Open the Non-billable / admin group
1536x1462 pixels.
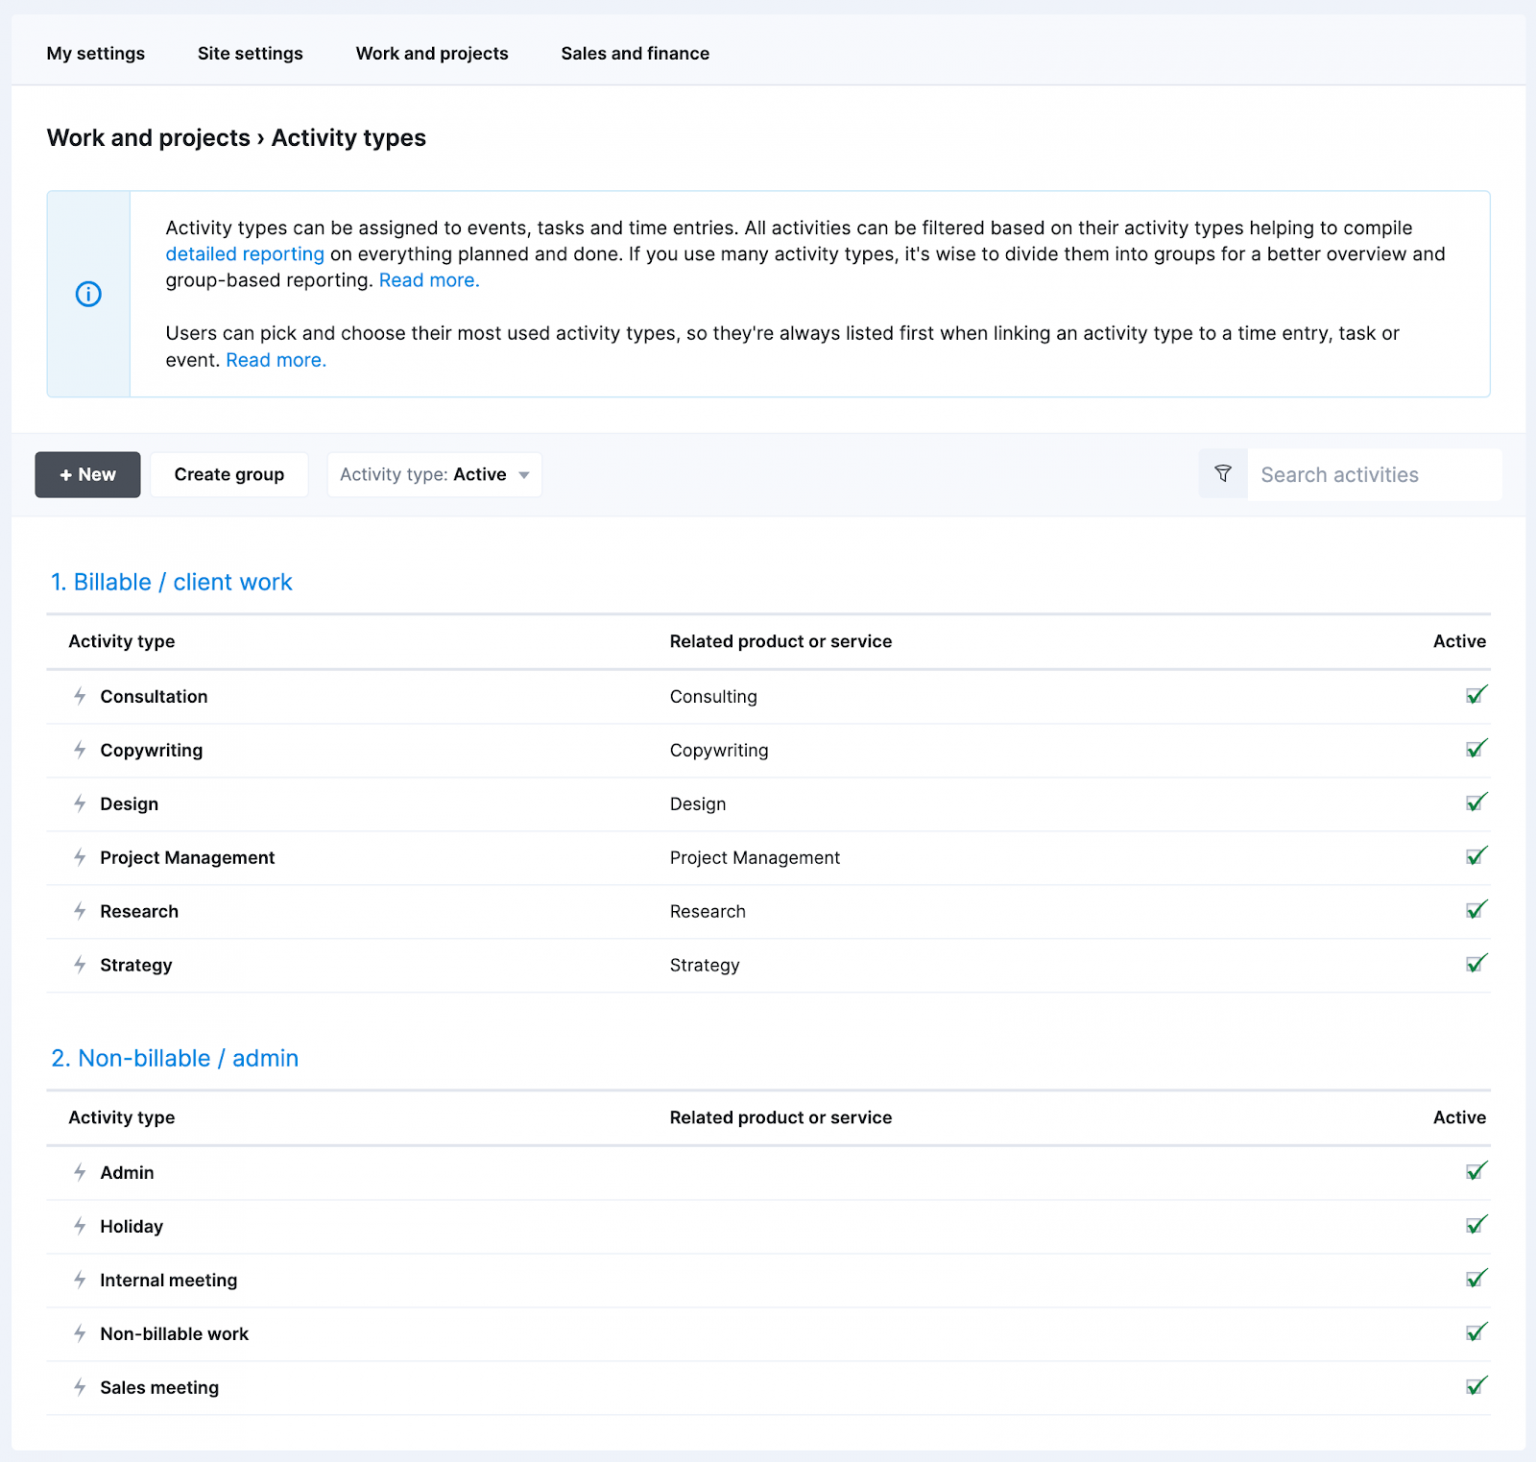175,1058
